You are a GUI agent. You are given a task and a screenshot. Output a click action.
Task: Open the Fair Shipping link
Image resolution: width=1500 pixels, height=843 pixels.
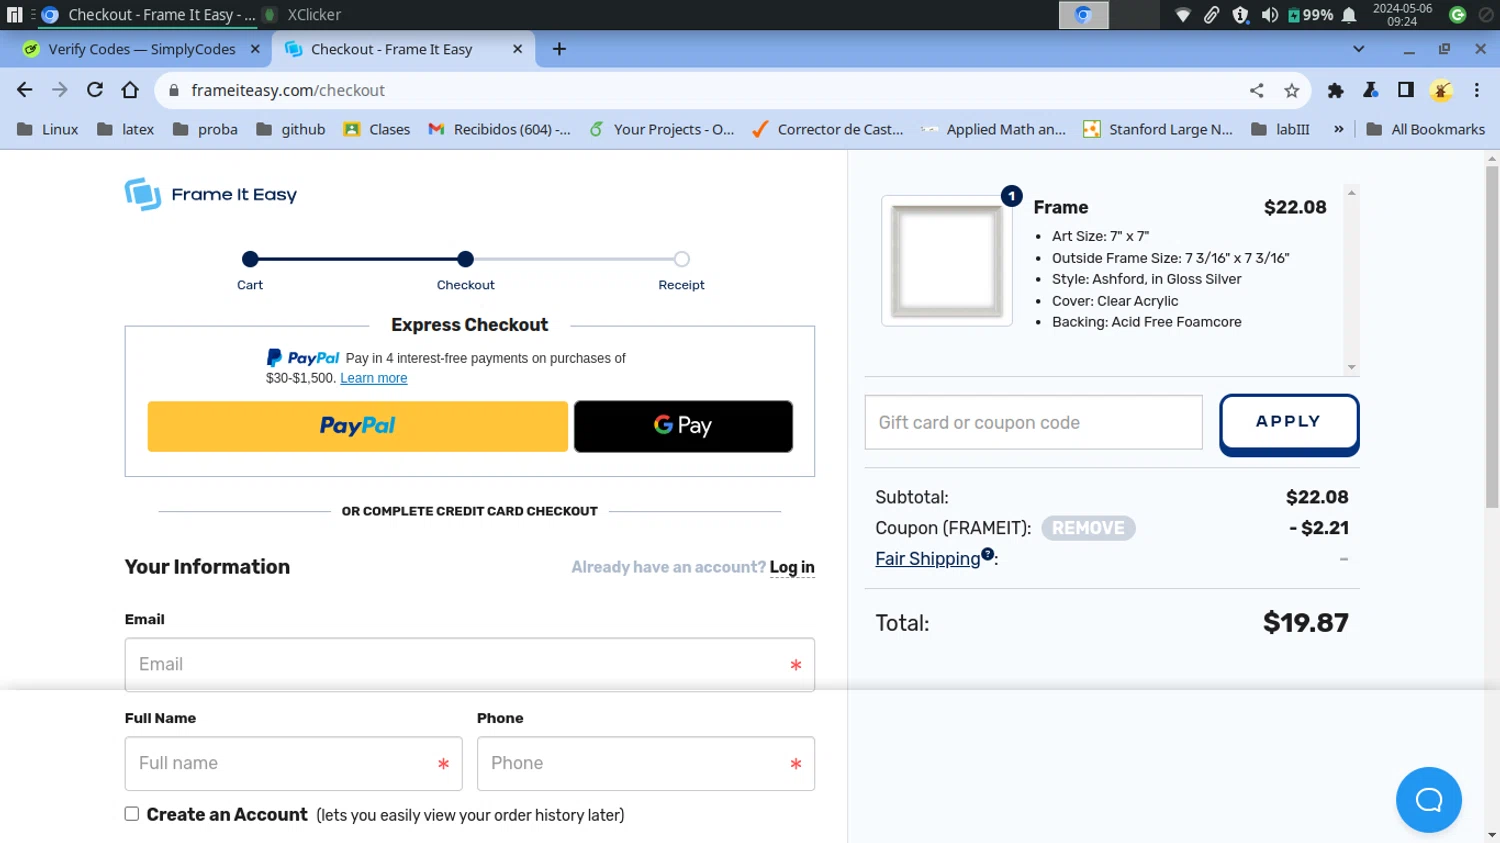coord(928,559)
